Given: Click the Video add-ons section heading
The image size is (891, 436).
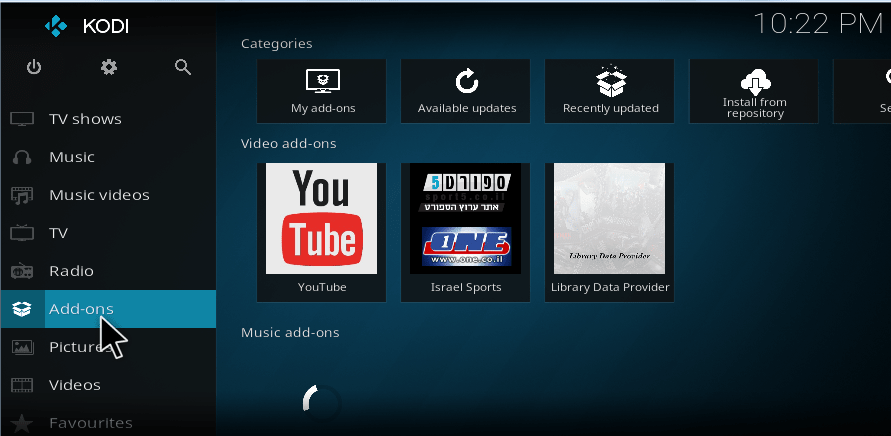Looking at the screenshot, I should coord(289,144).
